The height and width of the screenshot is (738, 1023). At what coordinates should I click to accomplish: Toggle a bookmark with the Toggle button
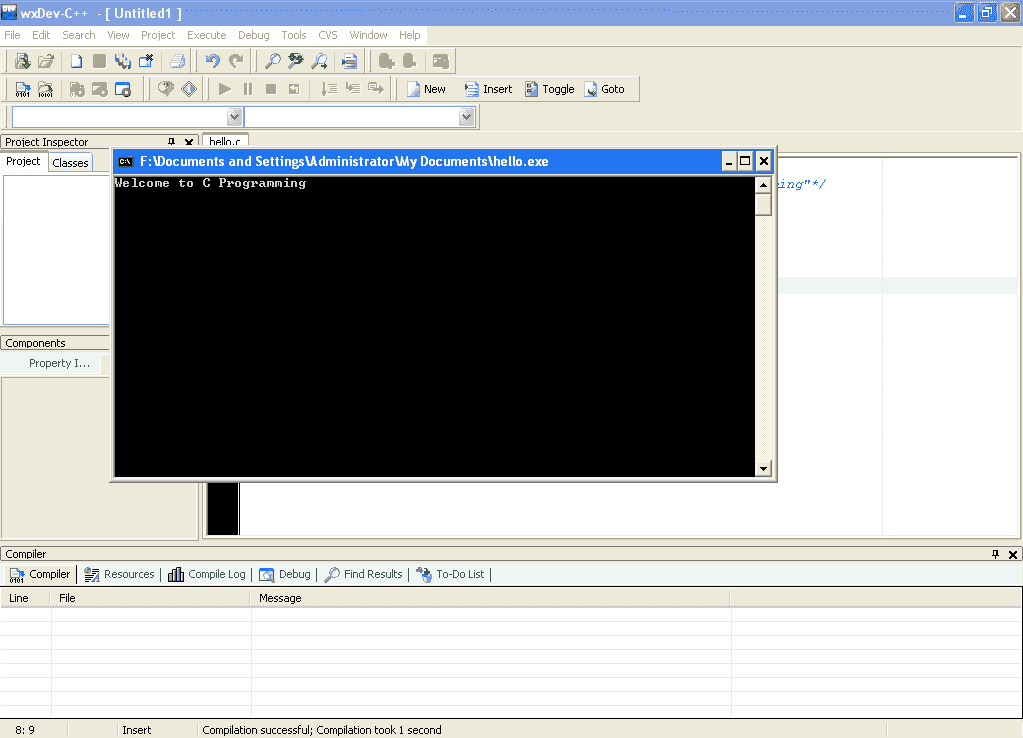549,88
